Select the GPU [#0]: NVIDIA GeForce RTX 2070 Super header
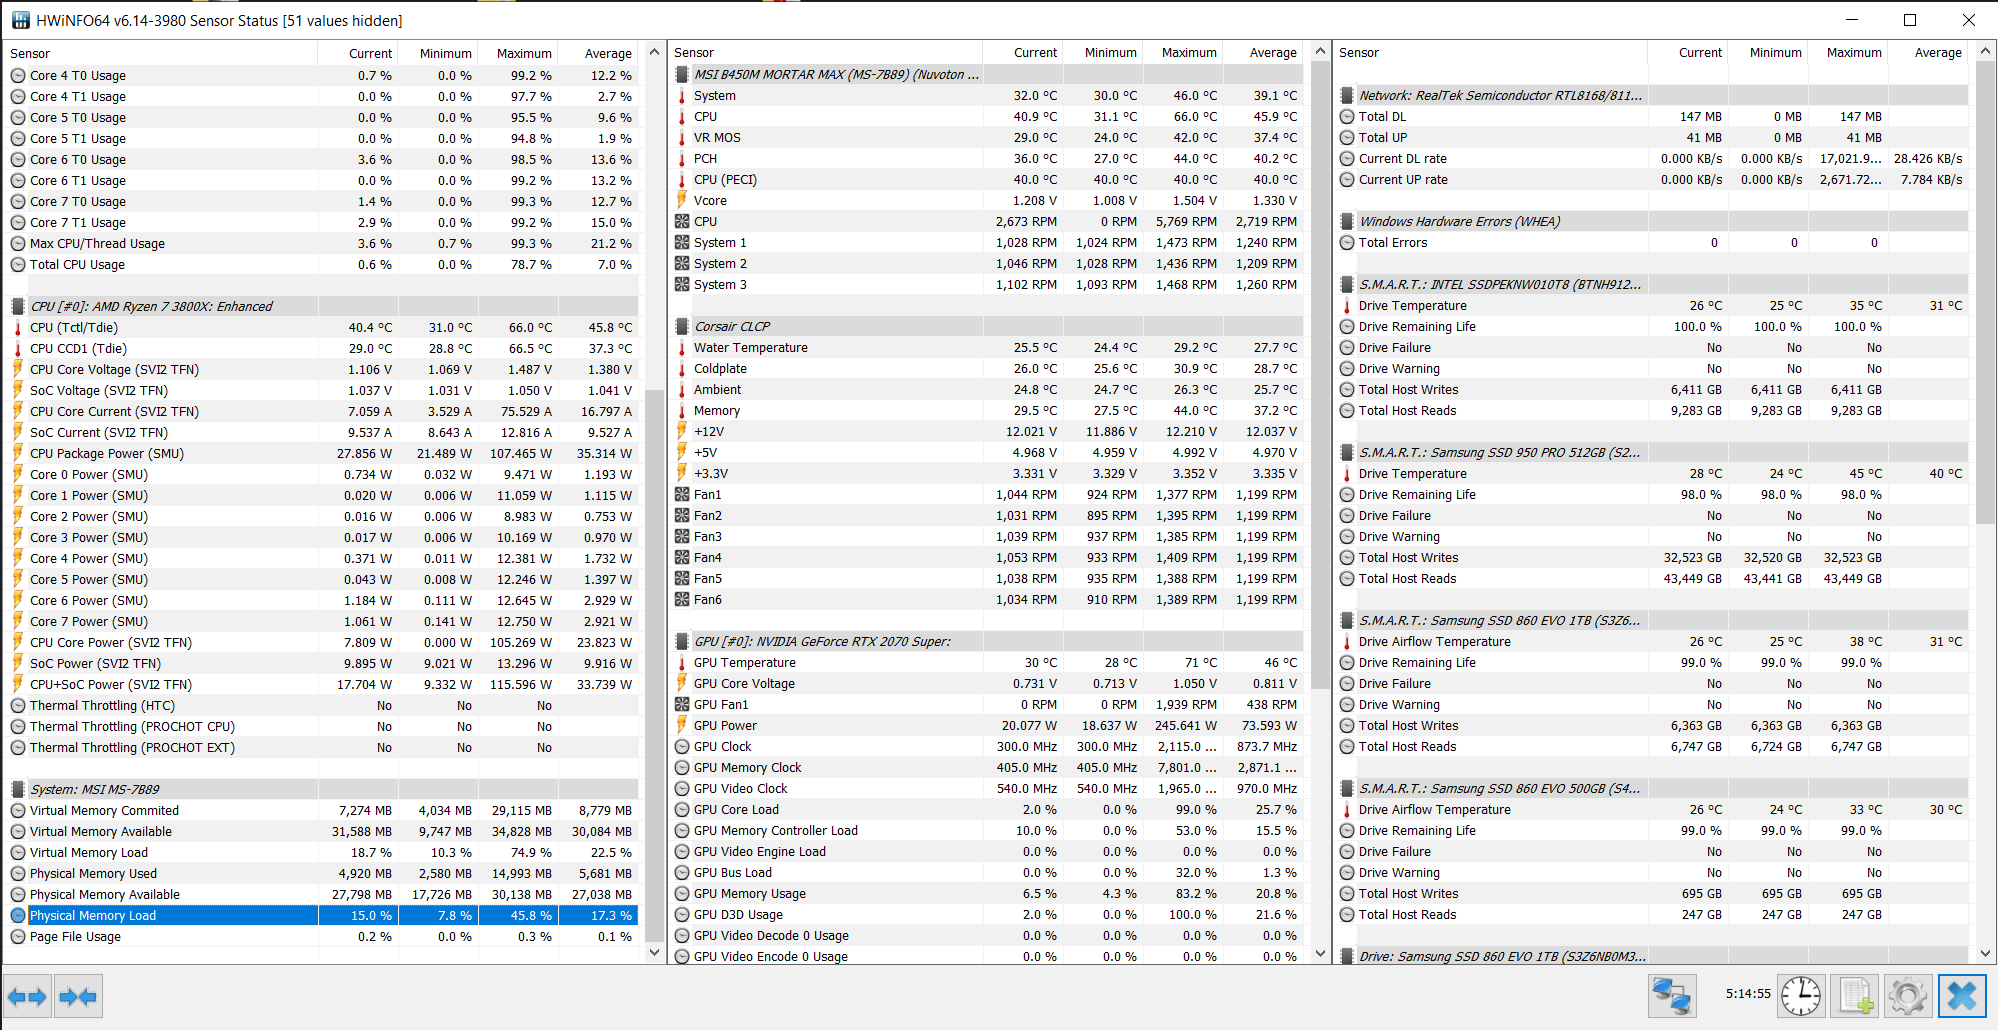 (x=986, y=642)
